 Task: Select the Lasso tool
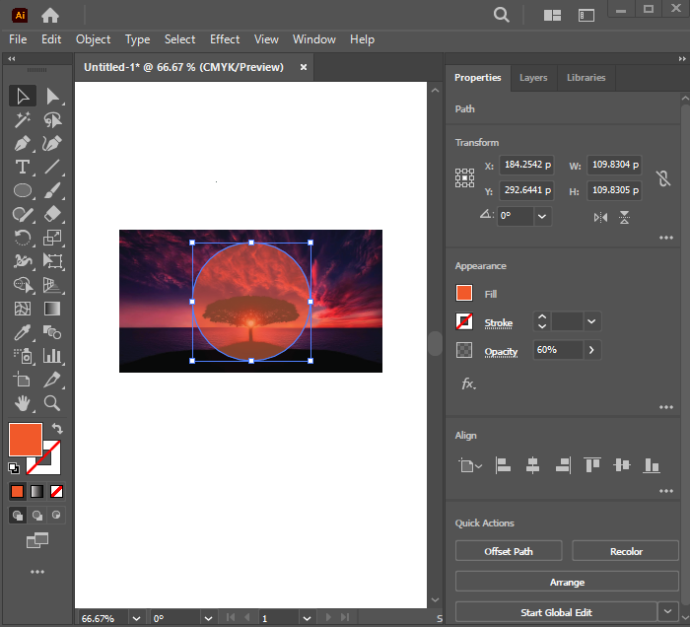pos(52,120)
